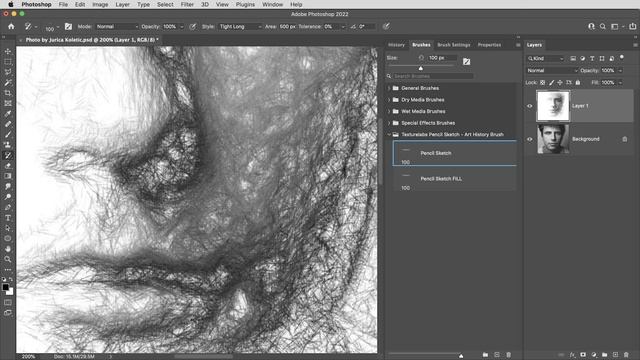640x360 pixels.
Task: Toggle lock position
Action: pyautogui.click(x=560, y=82)
